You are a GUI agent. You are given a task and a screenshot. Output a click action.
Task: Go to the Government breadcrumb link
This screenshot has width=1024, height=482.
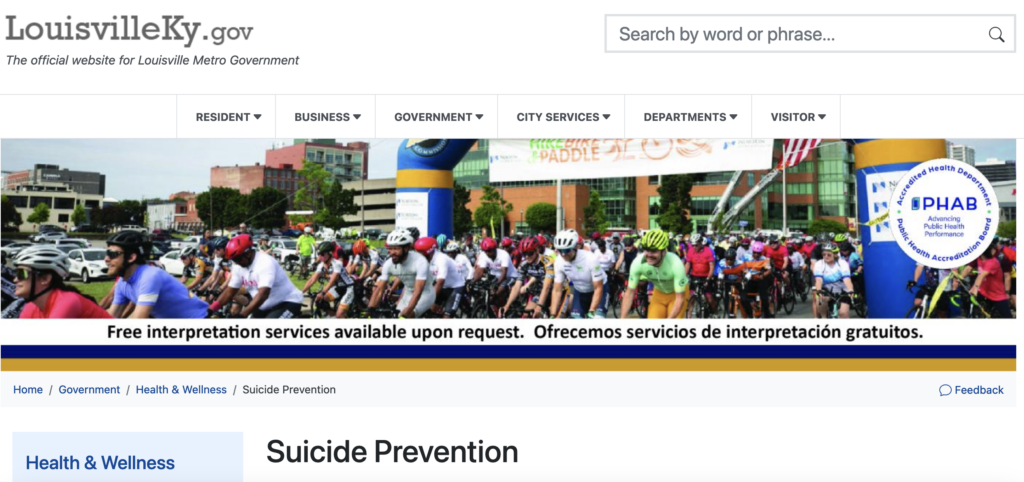point(89,390)
